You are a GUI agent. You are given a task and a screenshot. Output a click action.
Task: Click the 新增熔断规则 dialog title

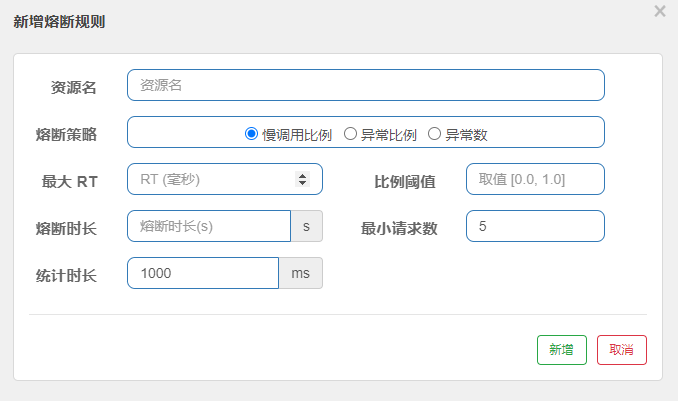coord(59,22)
